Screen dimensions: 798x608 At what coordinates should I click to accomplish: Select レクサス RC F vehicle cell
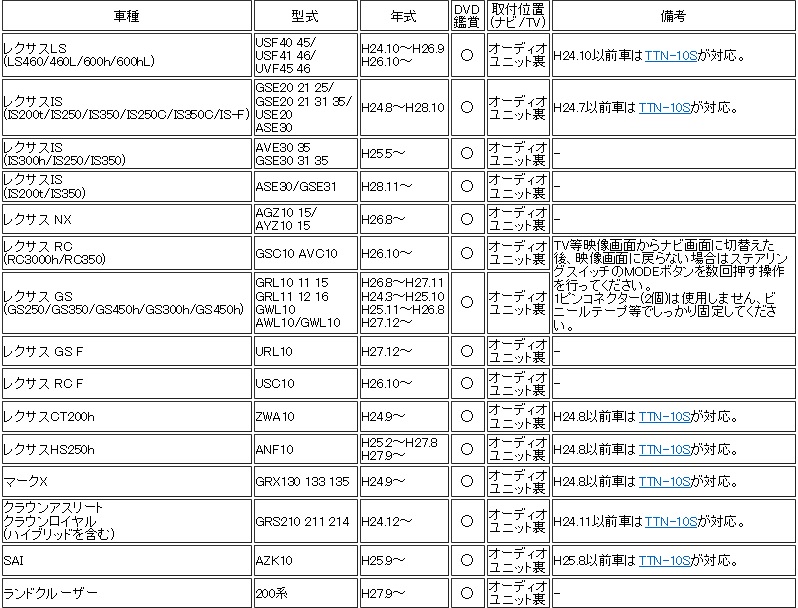coord(127,383)
